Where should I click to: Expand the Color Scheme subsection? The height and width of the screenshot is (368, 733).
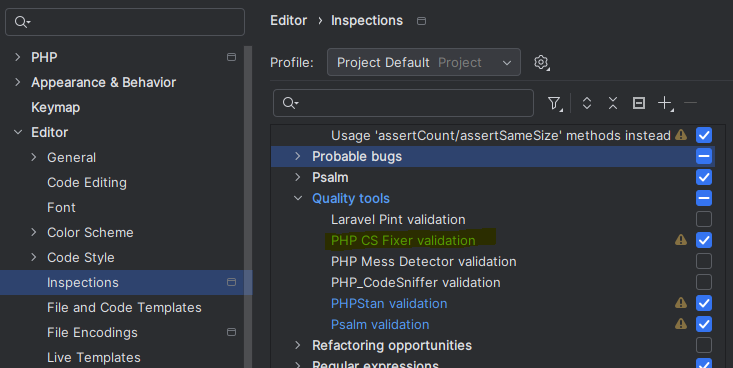(34, 232)
